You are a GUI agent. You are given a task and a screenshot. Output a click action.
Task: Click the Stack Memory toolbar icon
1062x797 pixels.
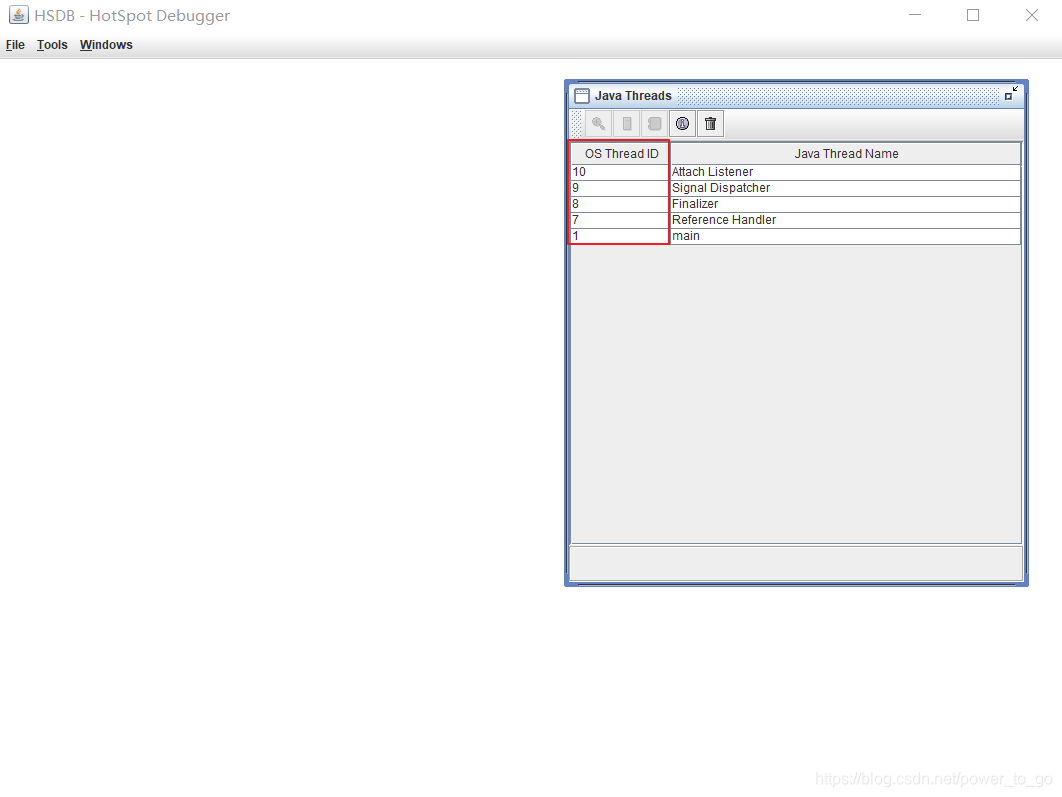point(626,124)
